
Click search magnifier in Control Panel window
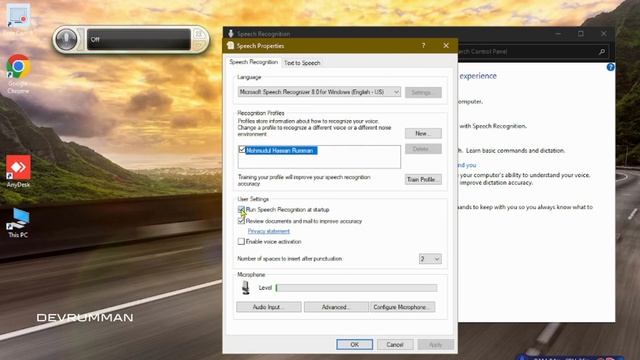(x=602, y=52)
